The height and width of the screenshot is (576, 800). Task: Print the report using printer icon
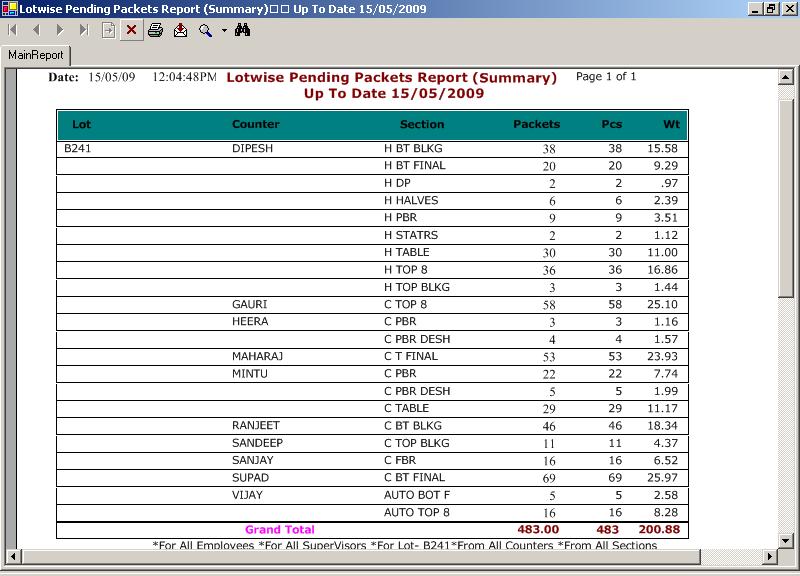[x=156, y=31]
